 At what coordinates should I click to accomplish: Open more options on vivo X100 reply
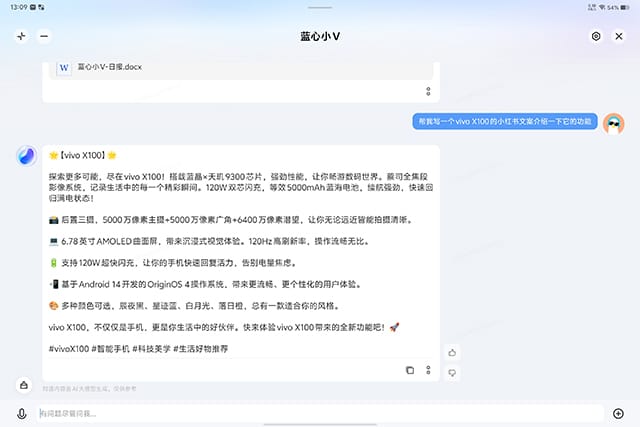click(x=428, y=370)
